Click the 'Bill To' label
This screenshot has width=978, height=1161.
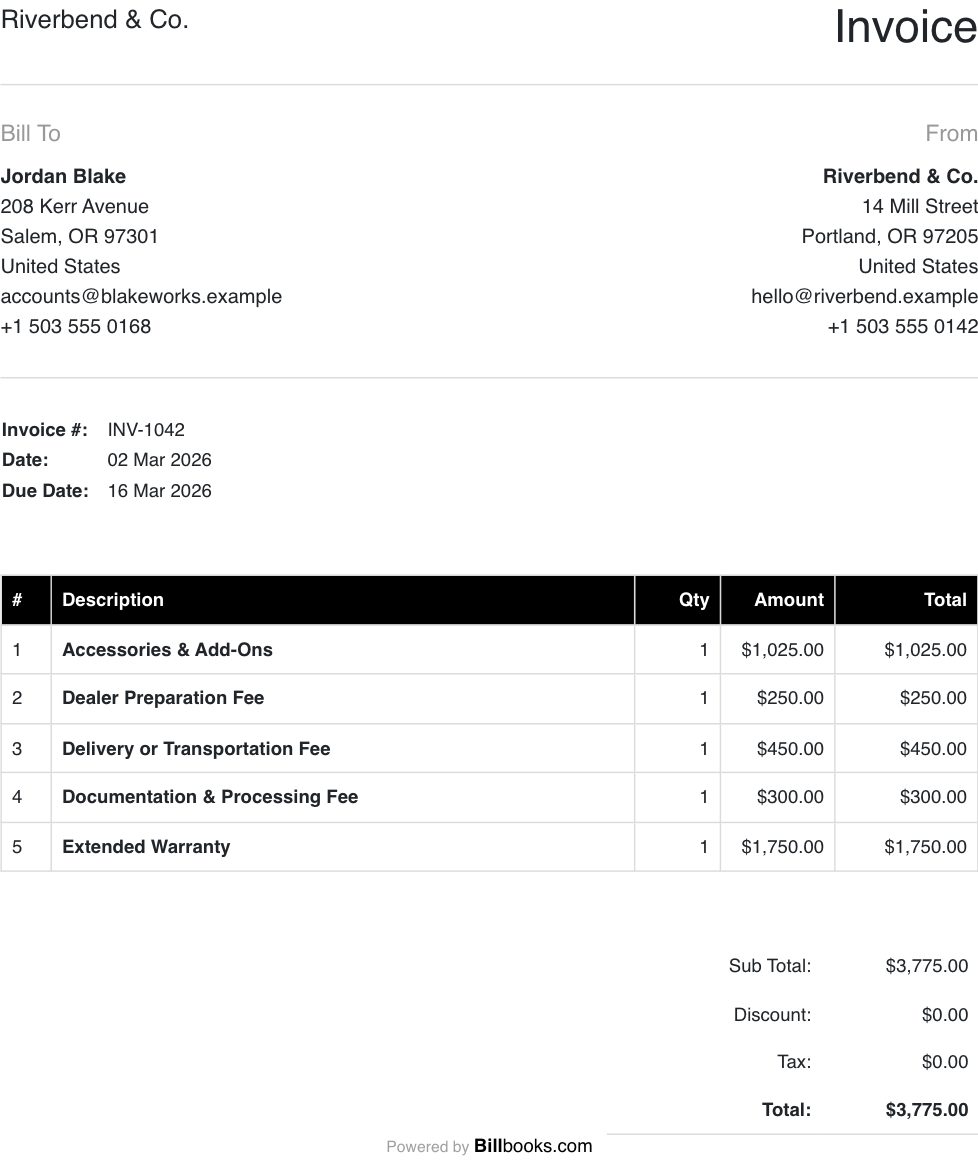coord(30,133)
